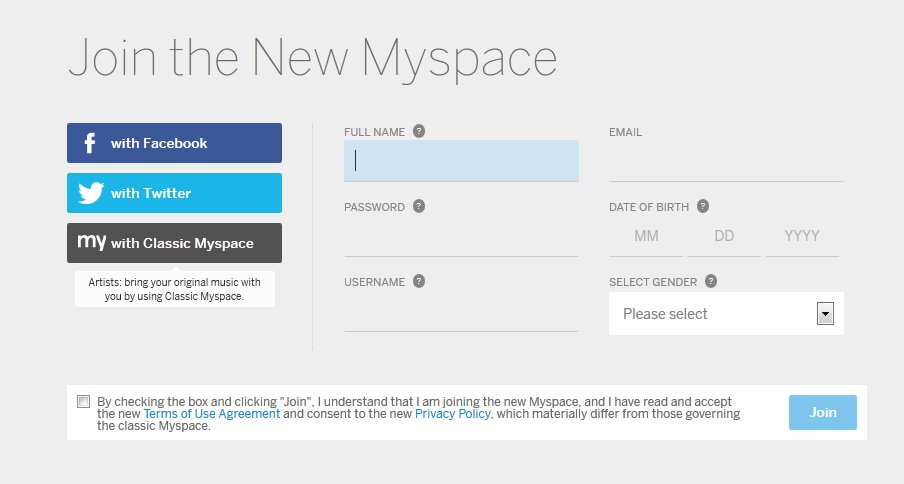Screen dimensions: 904x484
Task: Open the Terms of Use Agreement link
Action: [x=212, y=414]
